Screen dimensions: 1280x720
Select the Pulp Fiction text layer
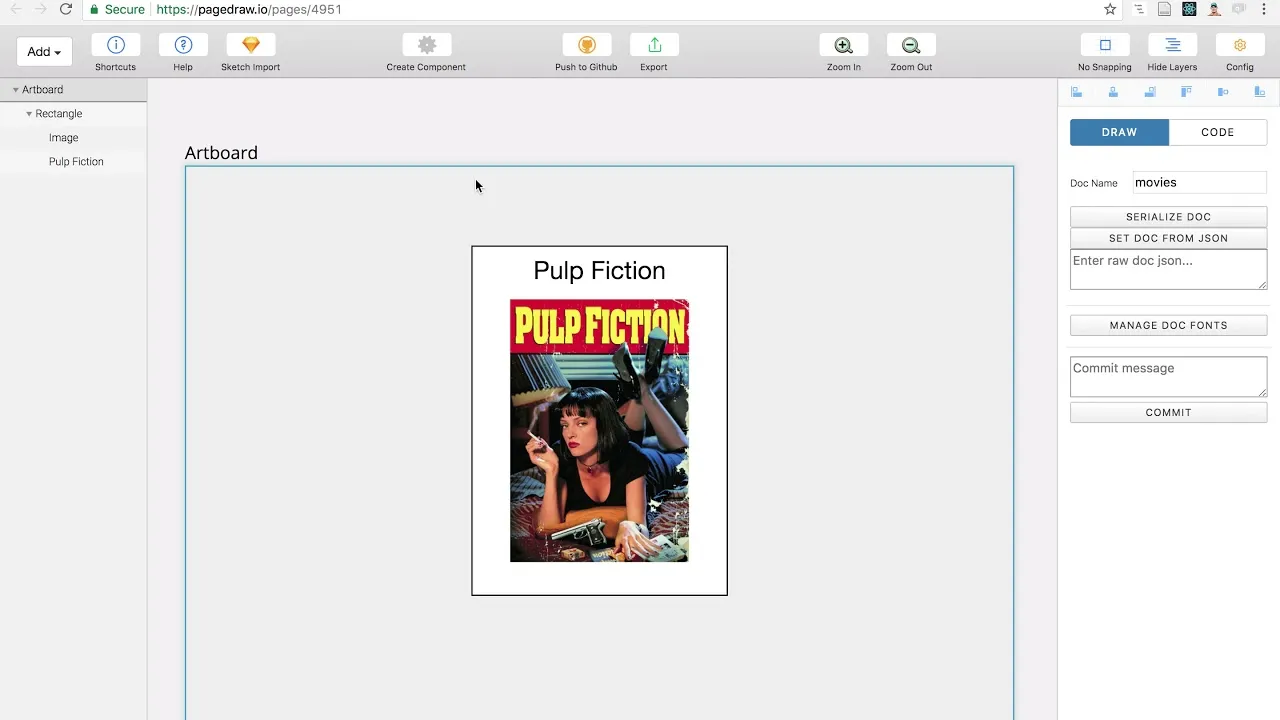(x=76, y=162)
